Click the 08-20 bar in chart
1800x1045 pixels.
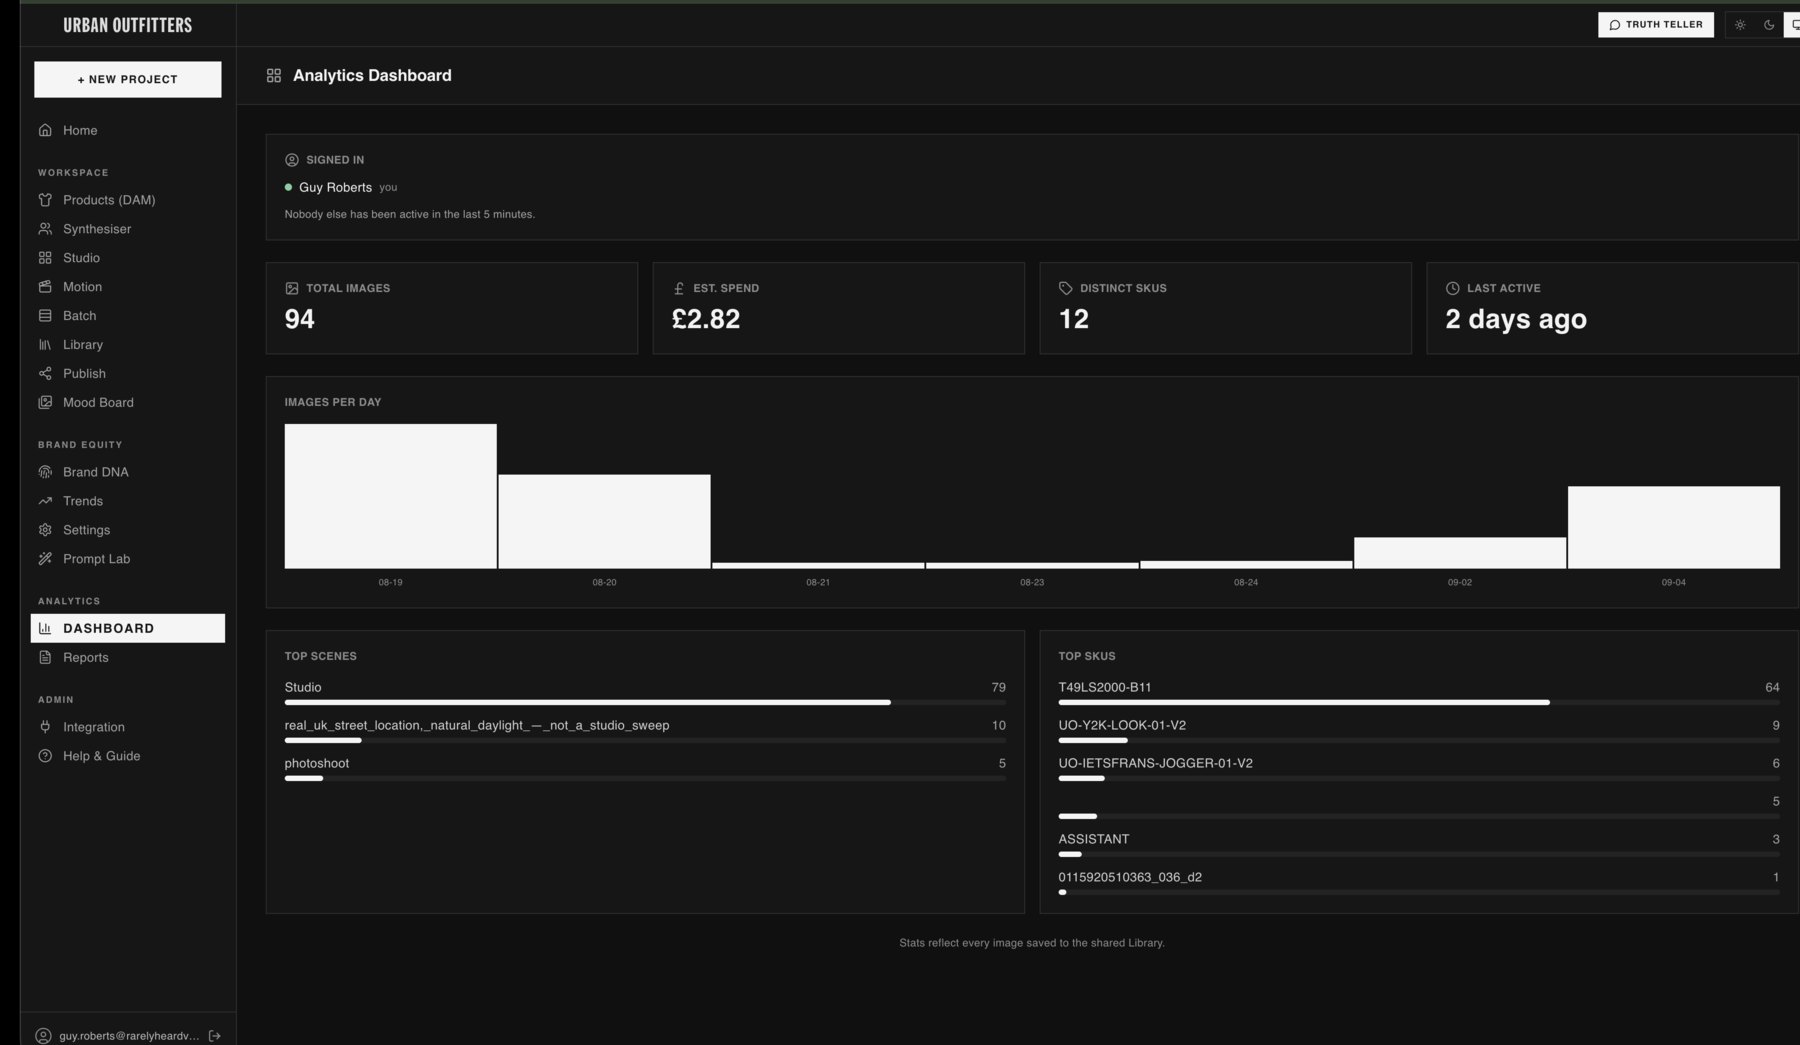tap(604, 521)
